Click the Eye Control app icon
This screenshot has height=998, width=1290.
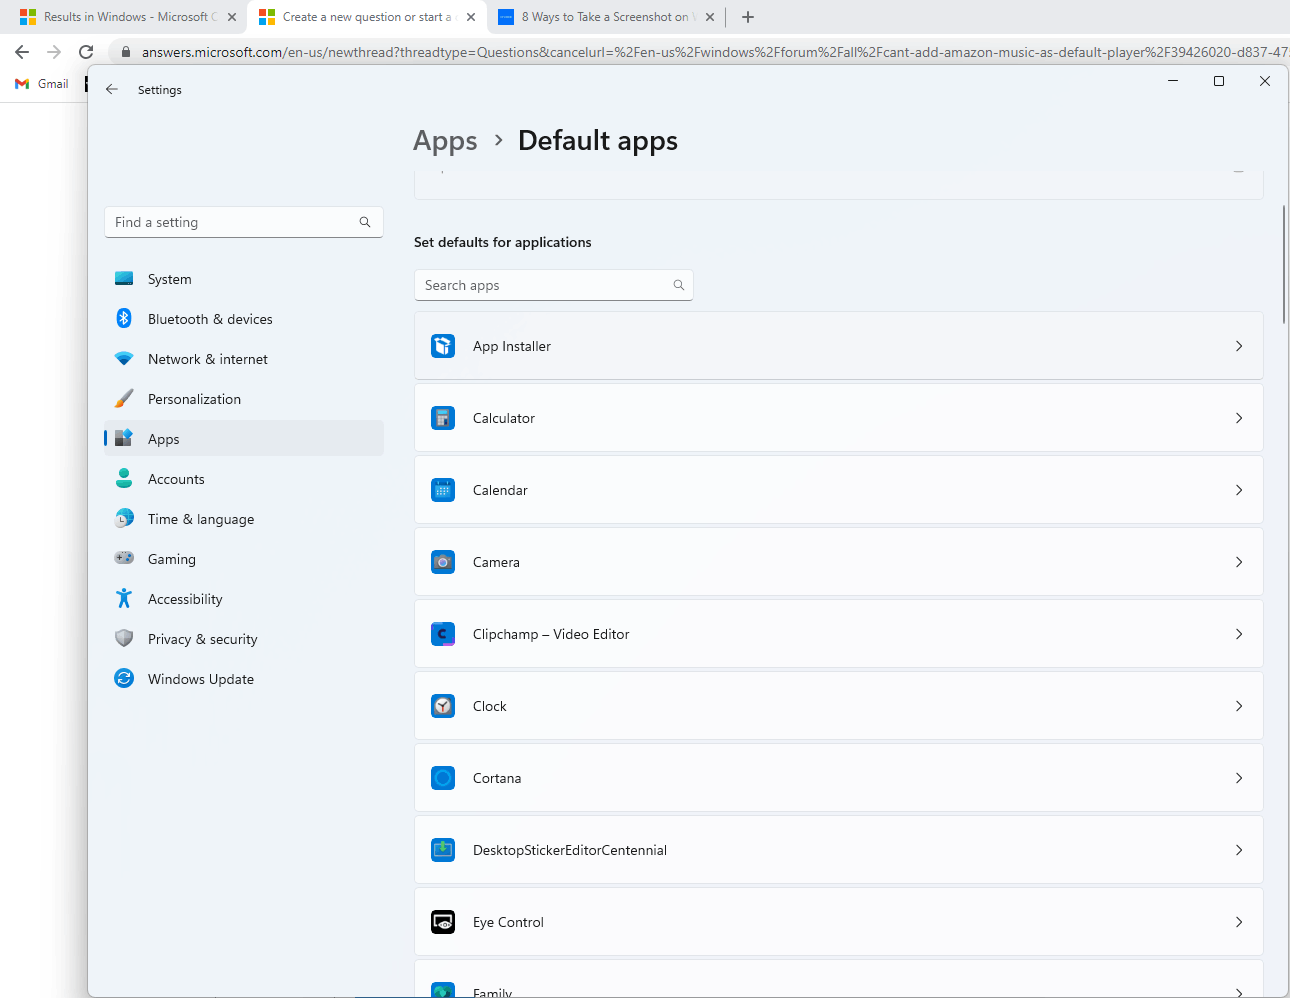pyautogui.click(x=443, y=922)
